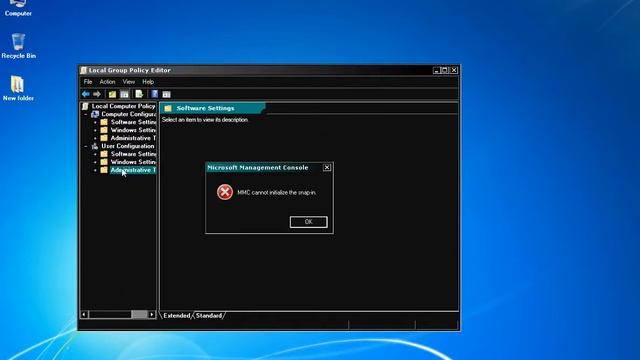Viewport: 640px width, 360px height.
Task: Open the View menu
Action: point(129,82)
